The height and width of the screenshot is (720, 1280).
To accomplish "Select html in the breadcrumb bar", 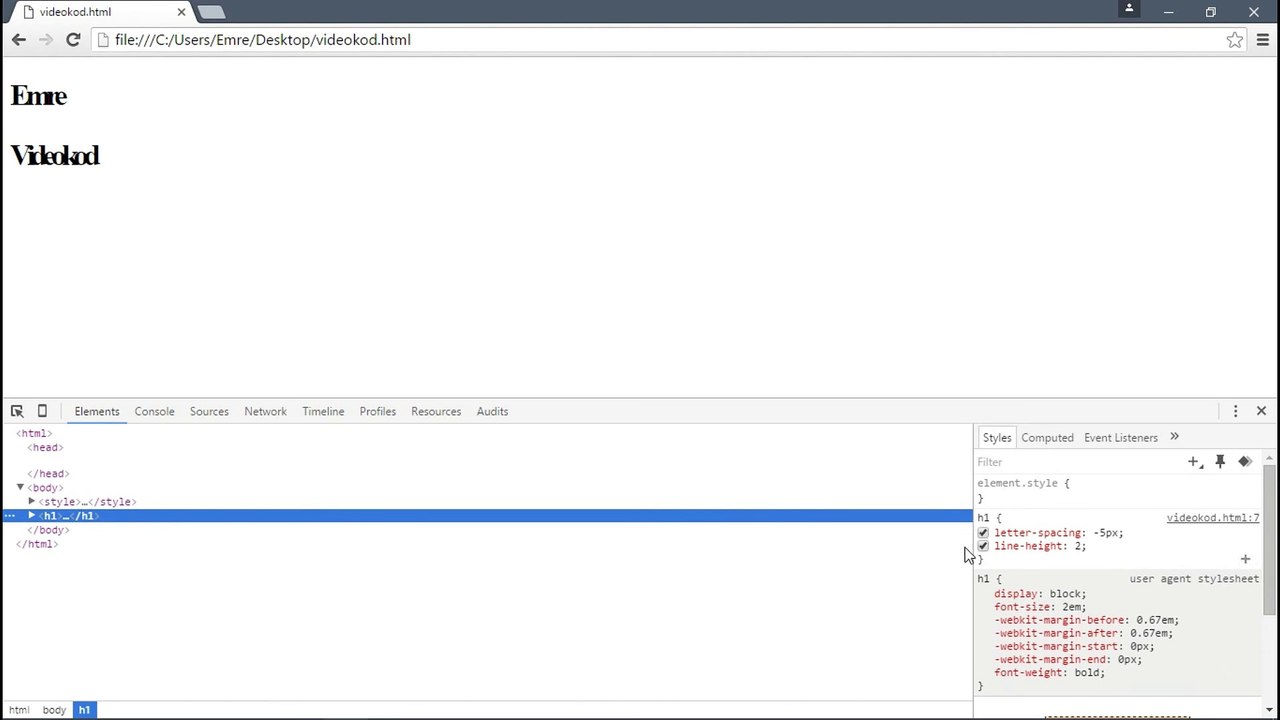I will (x=19, y=710).
